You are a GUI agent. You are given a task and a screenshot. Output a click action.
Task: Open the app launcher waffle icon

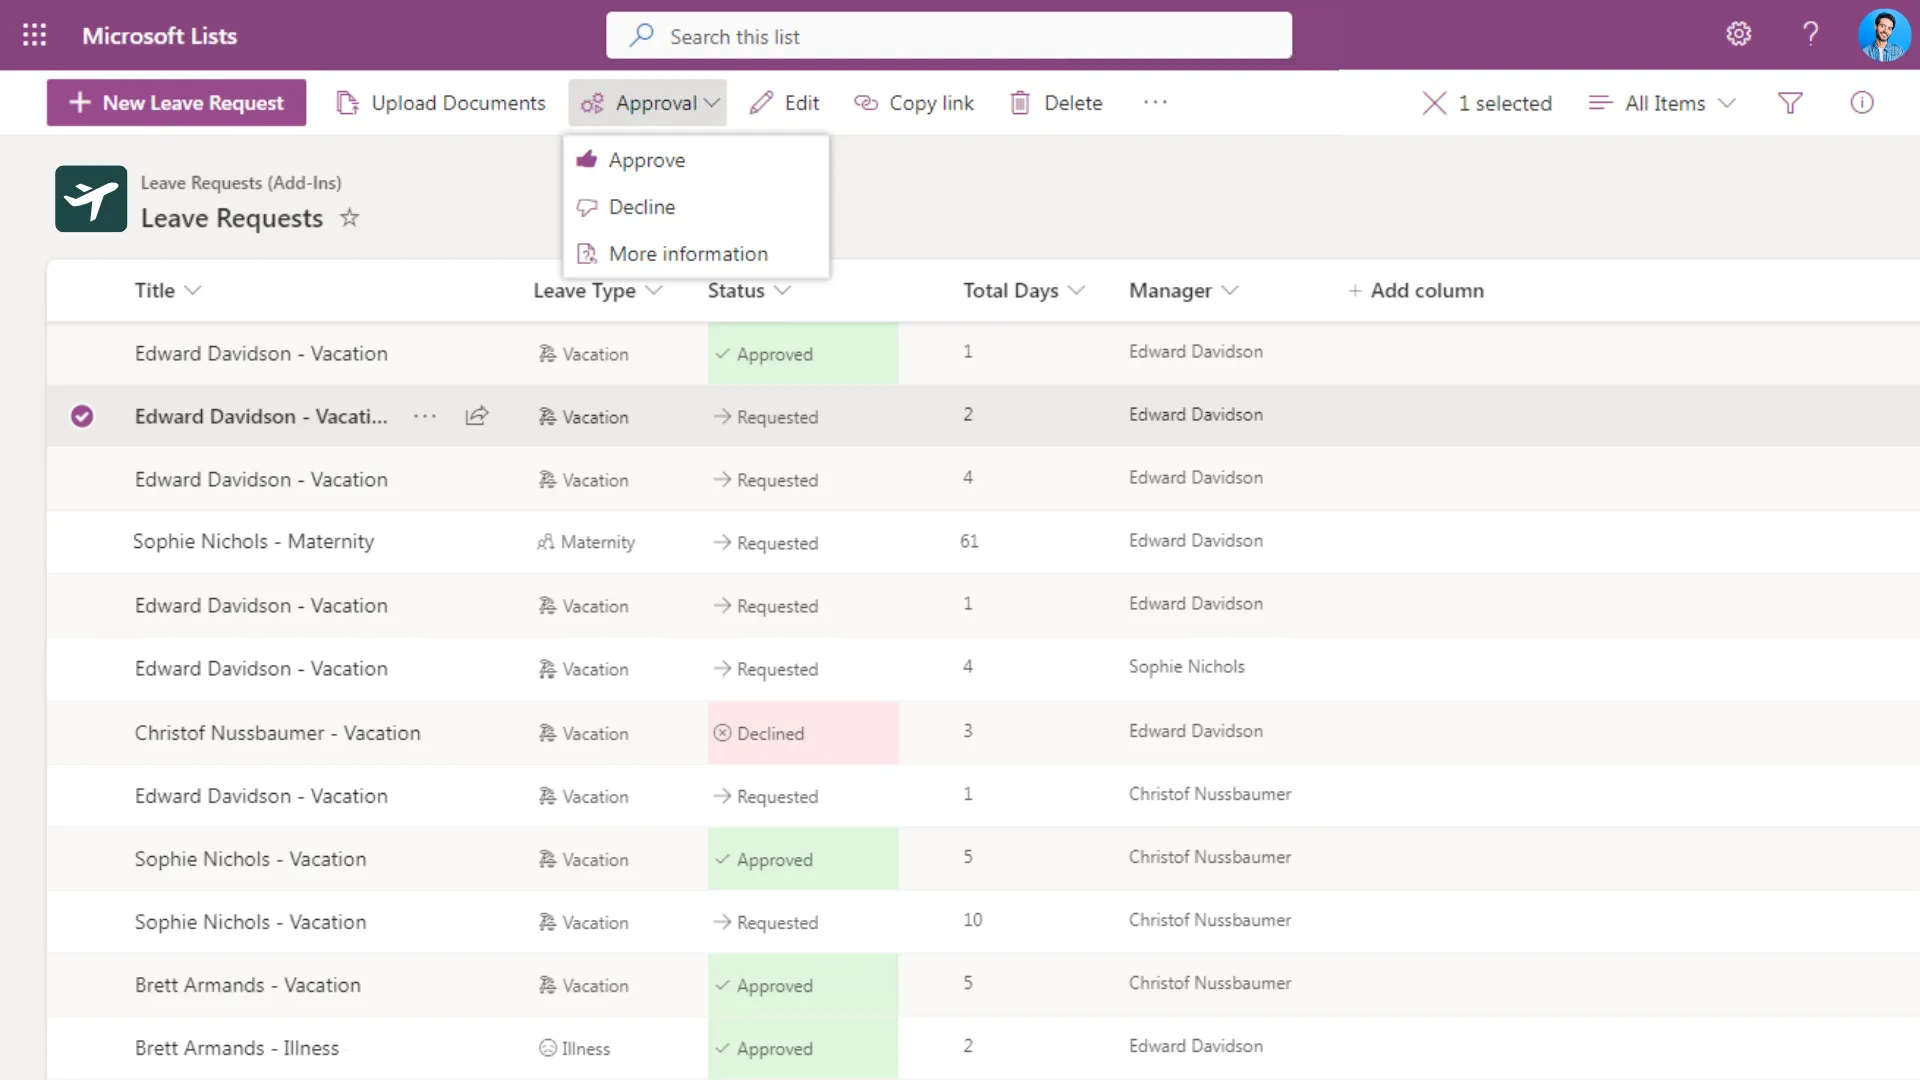tap(34, 34)
